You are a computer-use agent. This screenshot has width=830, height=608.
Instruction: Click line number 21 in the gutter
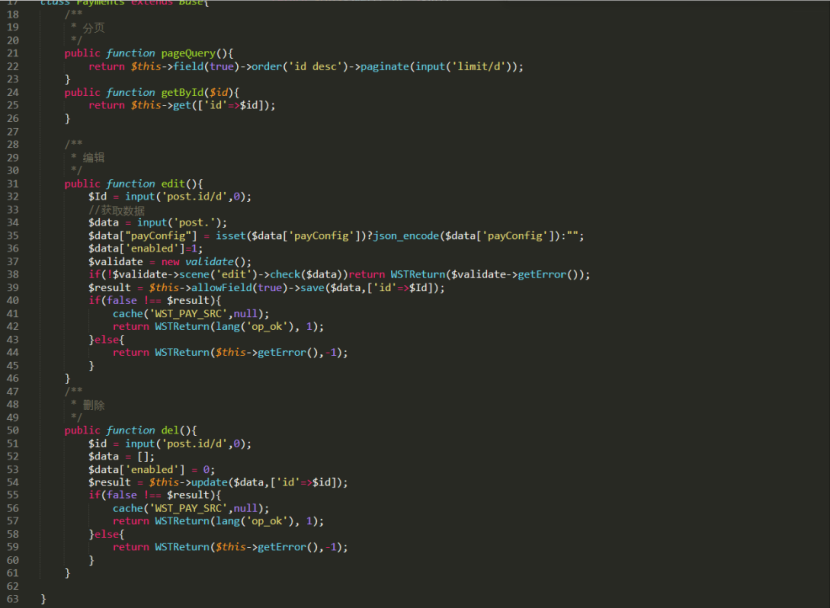tap(12, 53)
